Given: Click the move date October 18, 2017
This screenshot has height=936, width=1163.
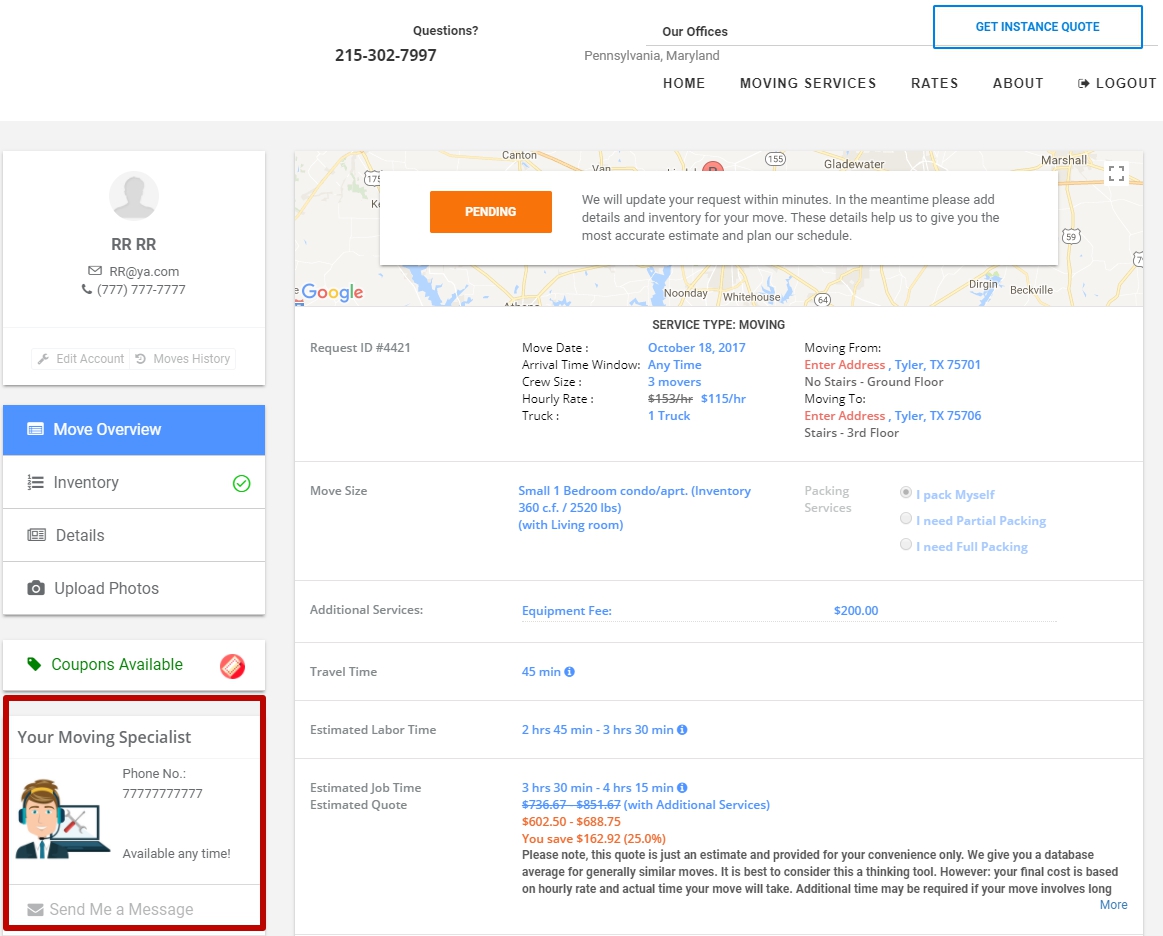Looking at the screenshot, I should pyautogui.click(x=696, y=348).
